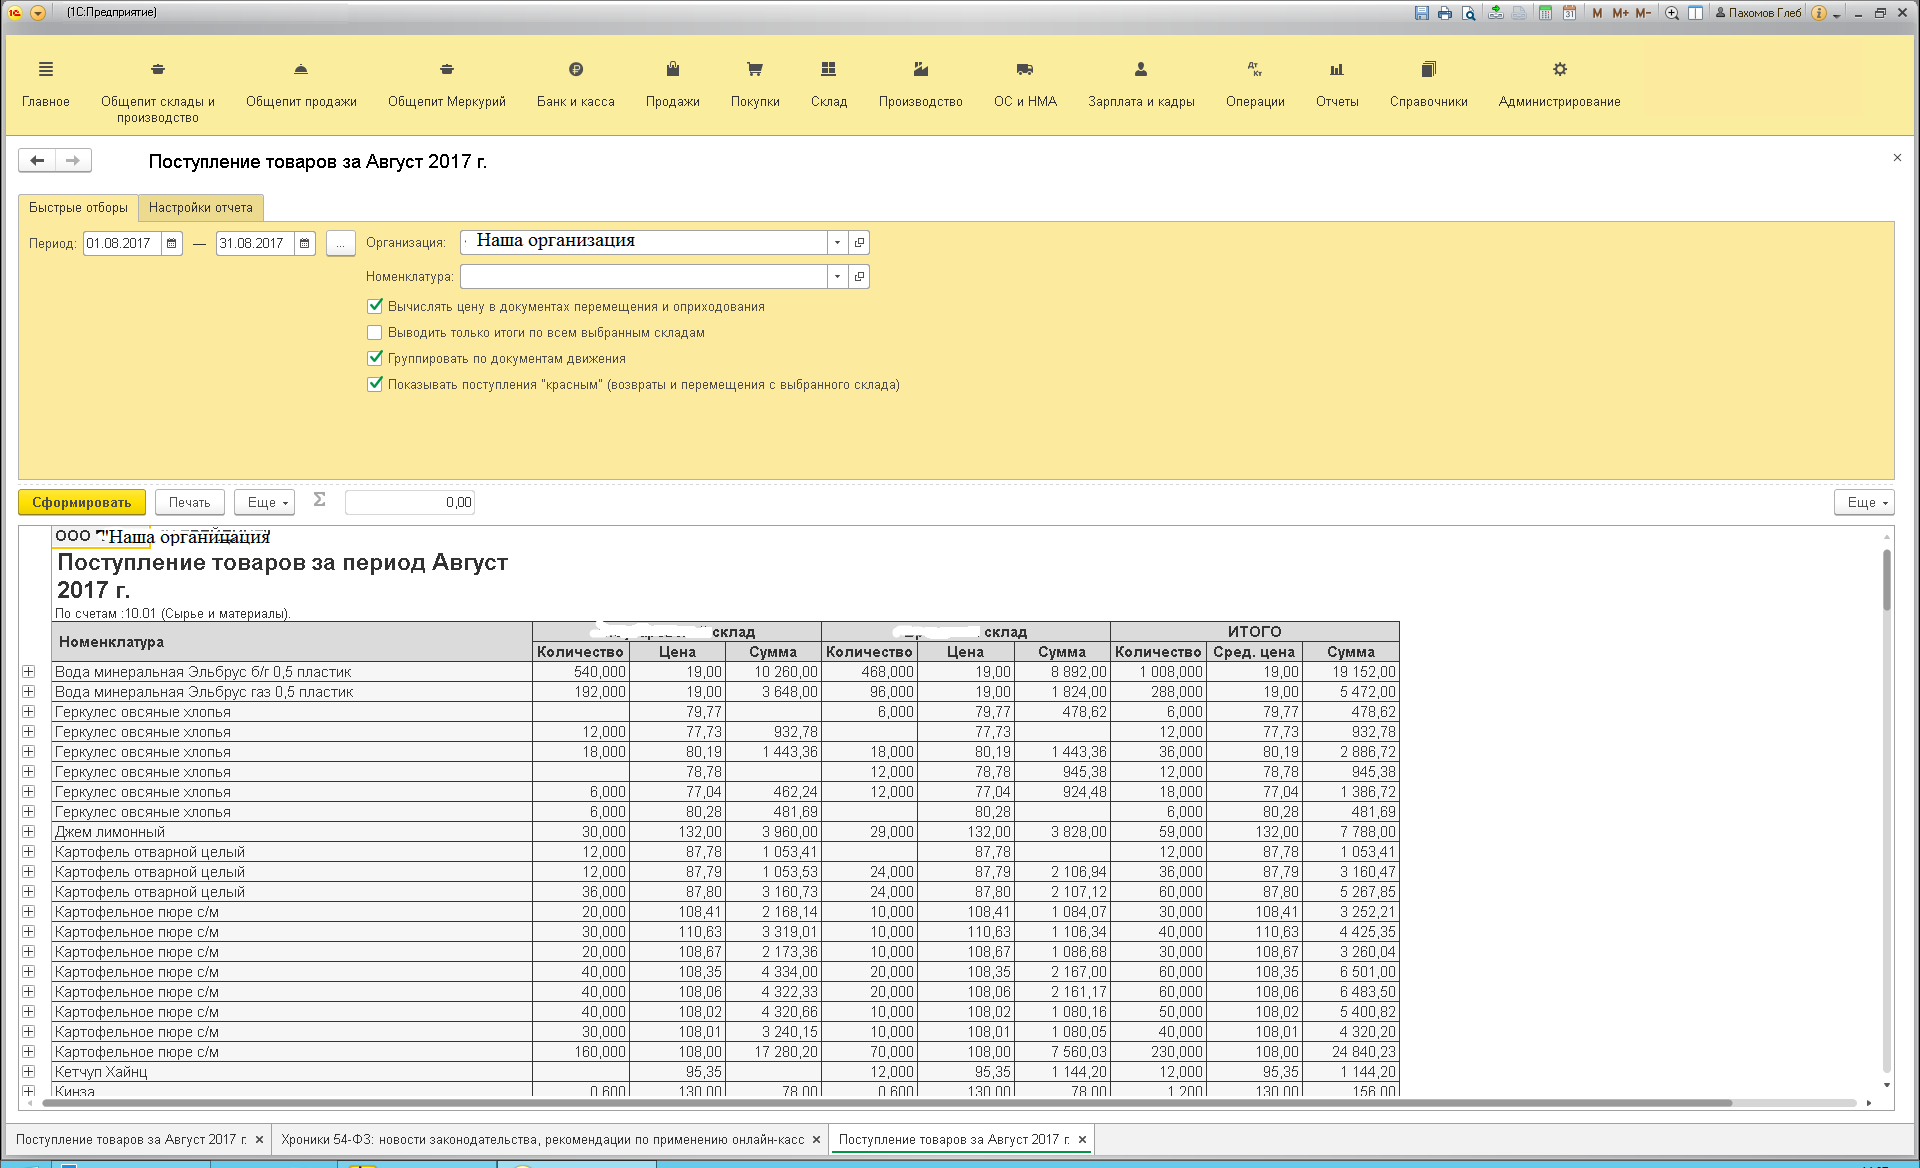Open the Организация dropdown arrow

(x=837, y=242)
